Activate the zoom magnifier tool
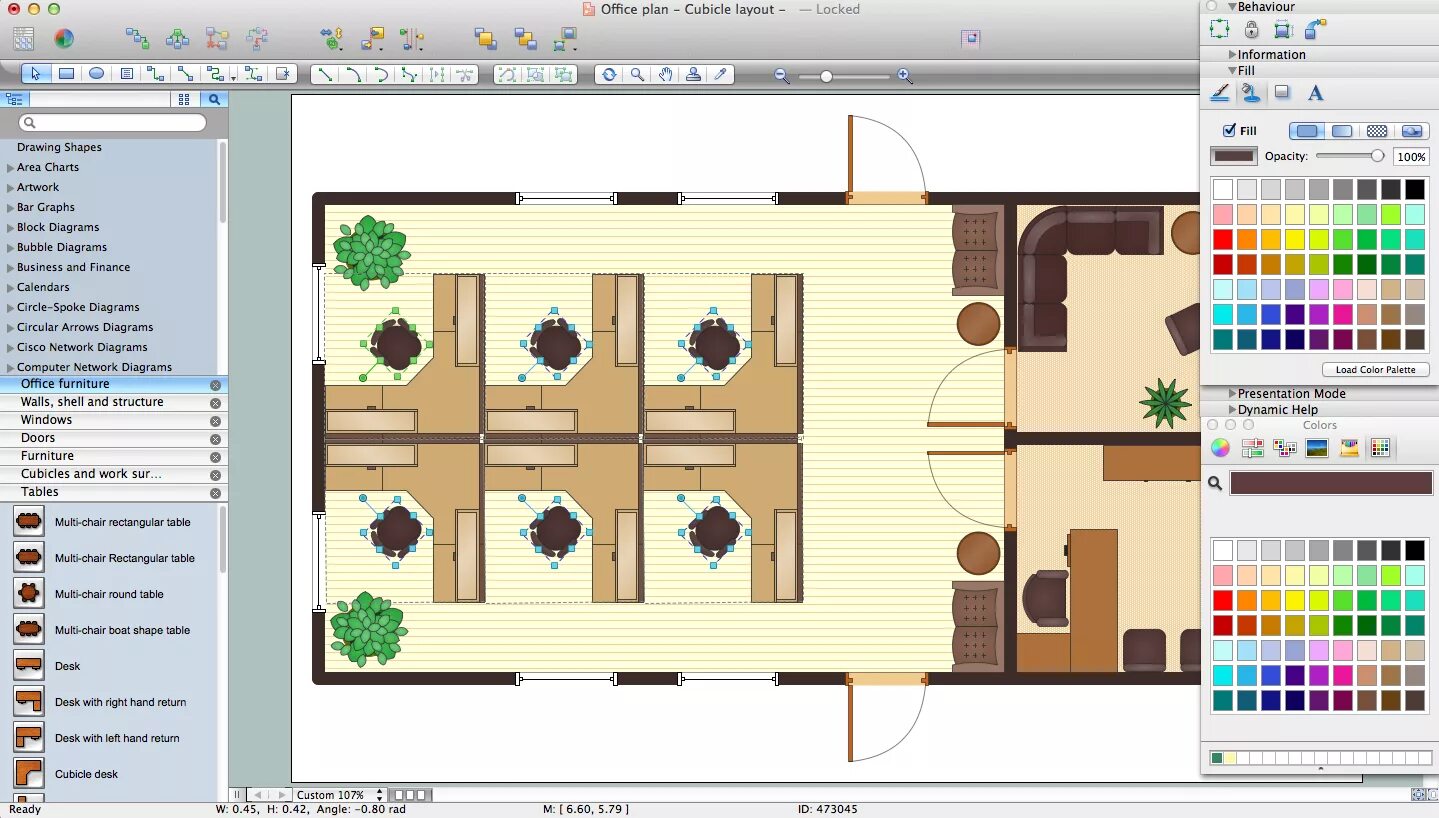1439x818 pixels. pos(637,74)
